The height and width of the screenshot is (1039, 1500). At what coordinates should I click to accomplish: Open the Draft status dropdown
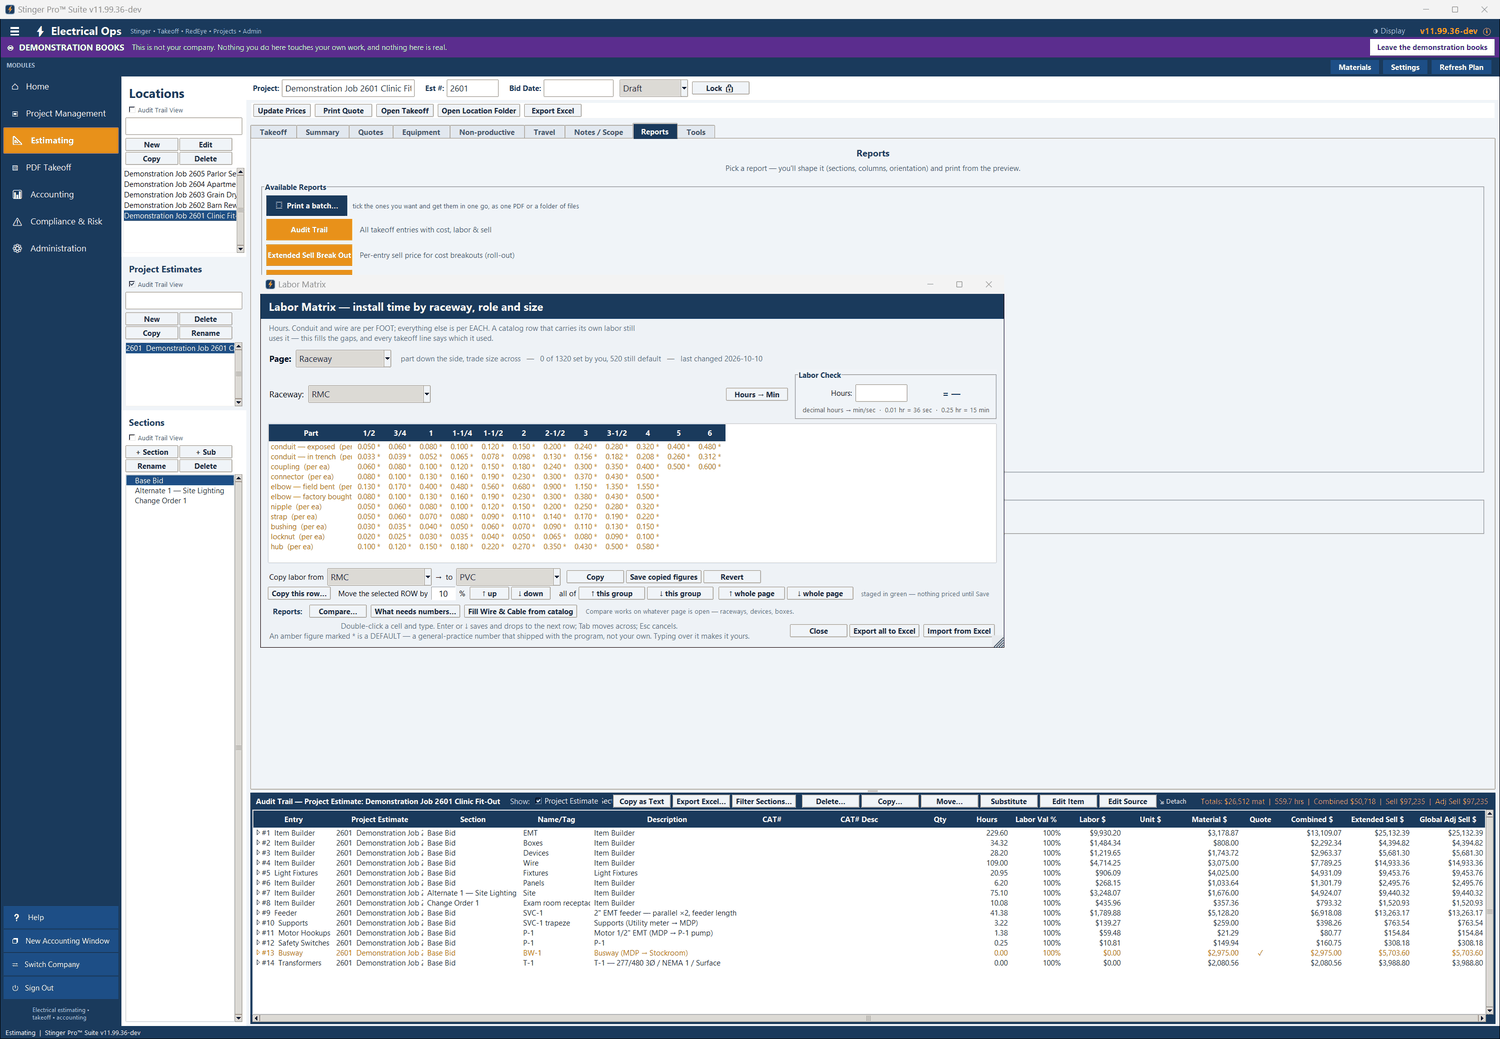click(x=684, y=89)
